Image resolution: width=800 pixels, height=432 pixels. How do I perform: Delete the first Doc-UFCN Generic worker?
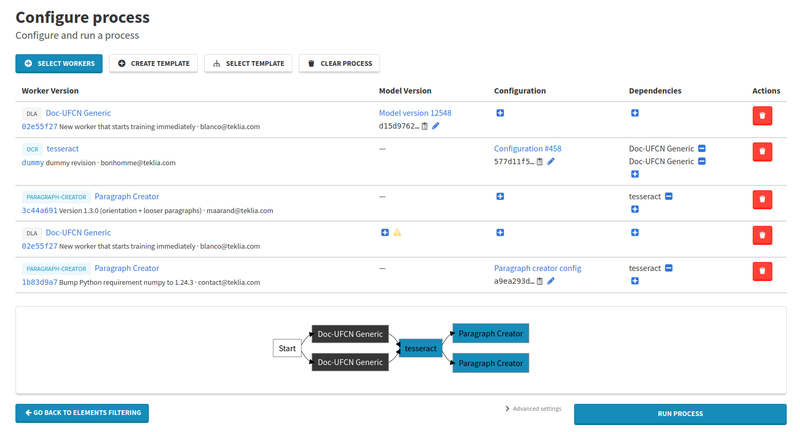pos(762,116)
